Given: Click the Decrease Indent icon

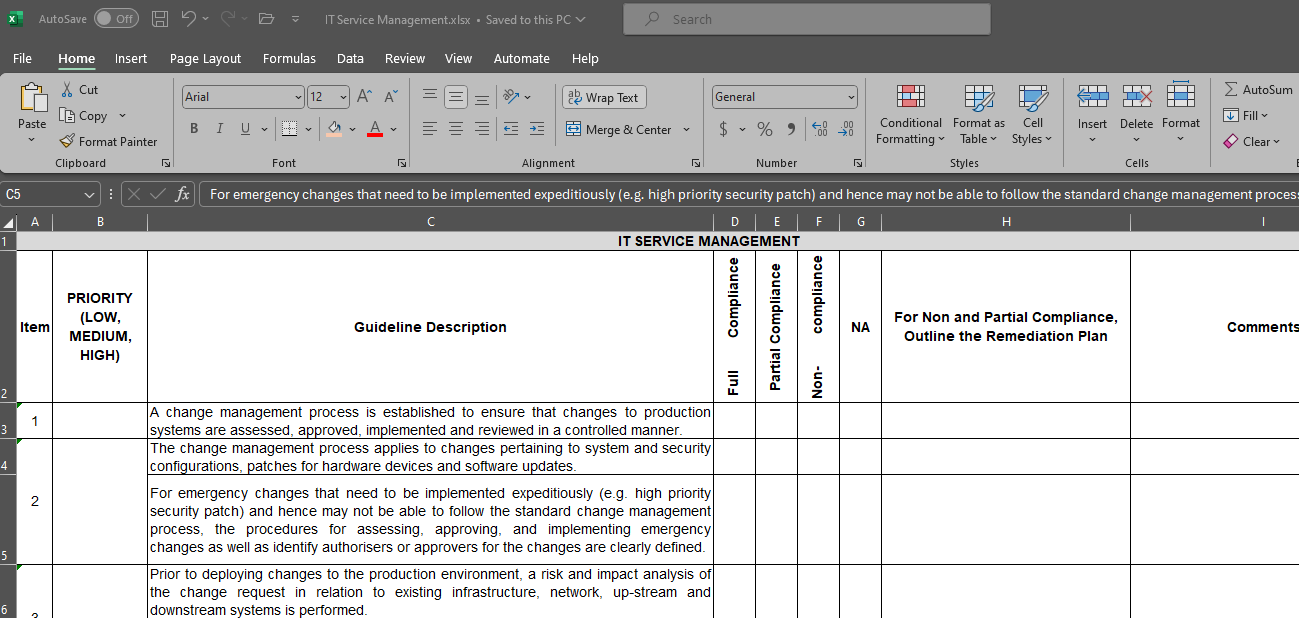Looking at the screenshot, I should [x=511, y=129].
